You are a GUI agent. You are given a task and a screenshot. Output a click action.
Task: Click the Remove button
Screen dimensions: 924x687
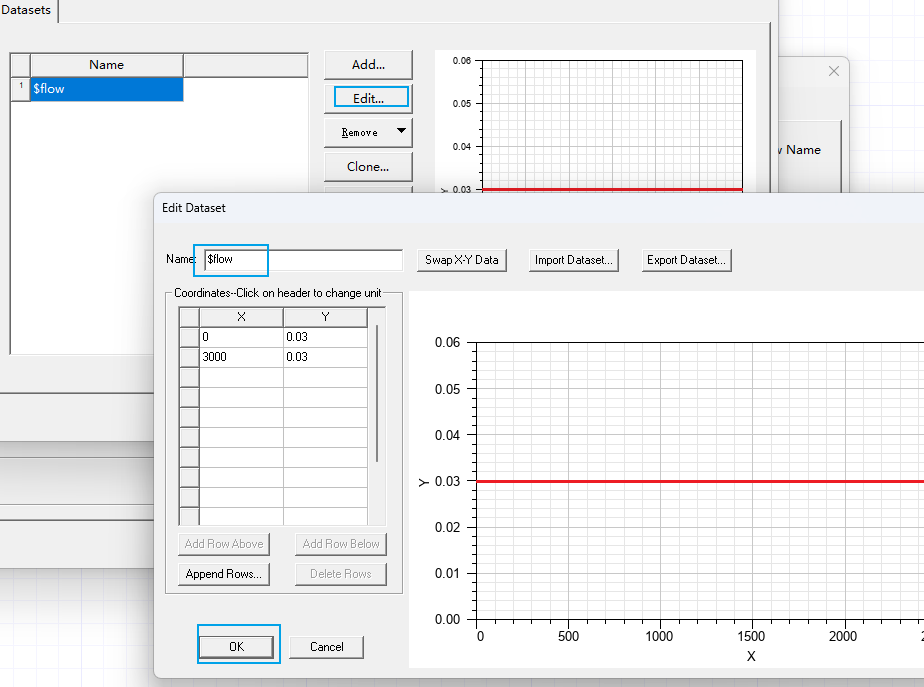coord(359,132)
